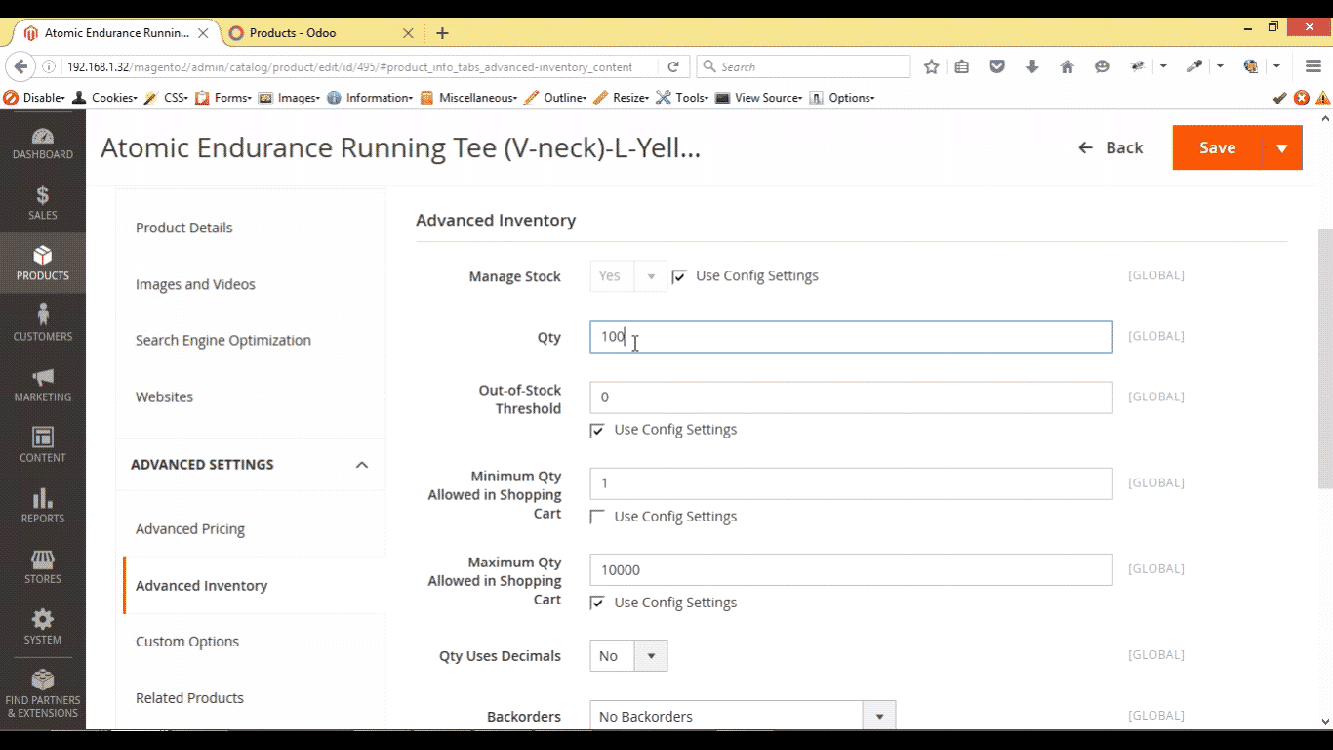Open the CSS developer toolbar menu
Viewport: 1333px width, 750px height.
166,98
